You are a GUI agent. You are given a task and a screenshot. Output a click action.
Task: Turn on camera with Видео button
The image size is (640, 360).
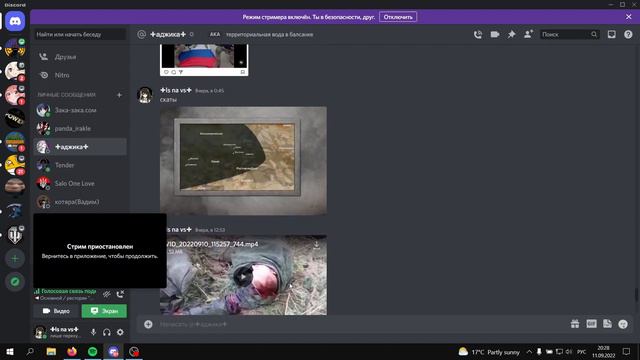click(56, 311)
